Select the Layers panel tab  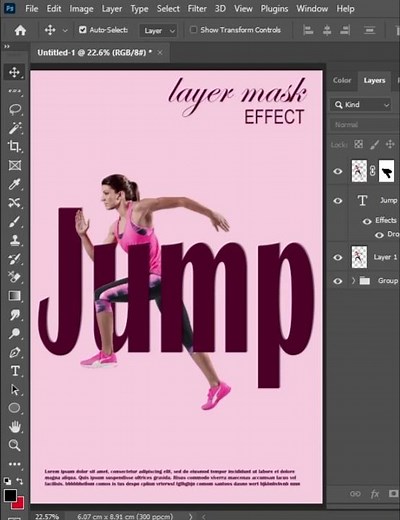374,80
